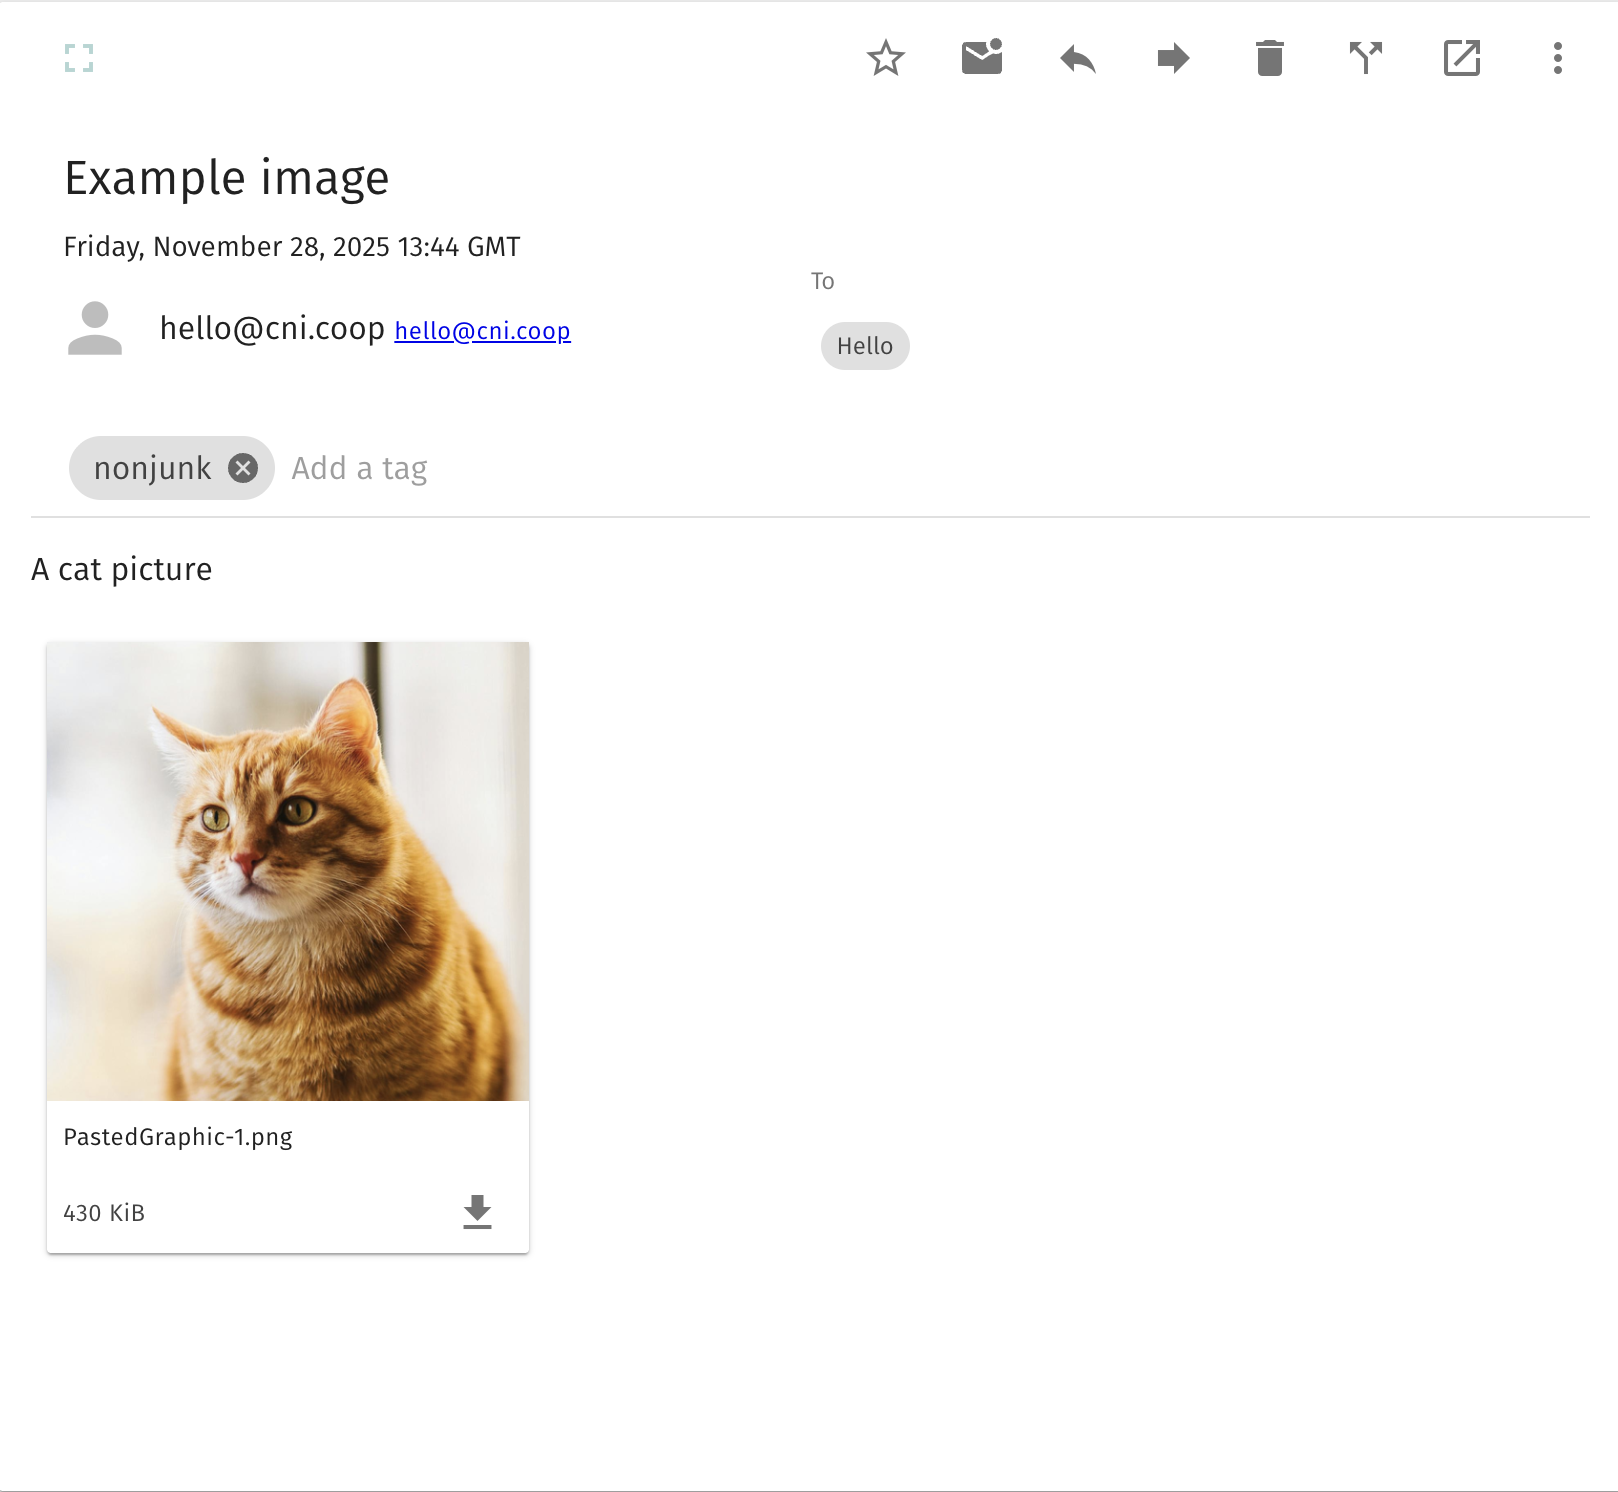The height and width of the screenshot is (1492, 1618).
Task: Switch focus to the To section
Action: 822,281
